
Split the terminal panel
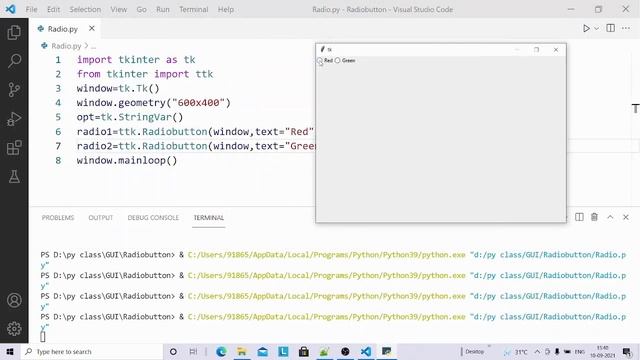point(579,217)
